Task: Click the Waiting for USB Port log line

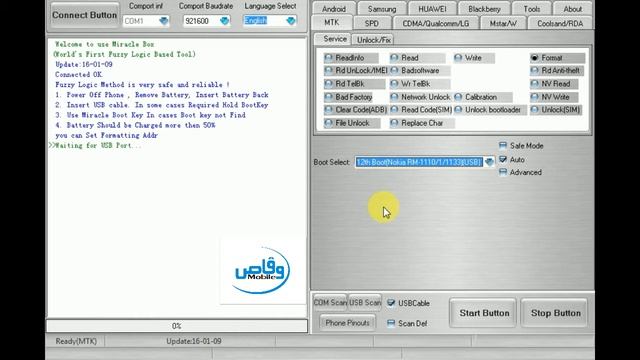Action: point(98,145)
